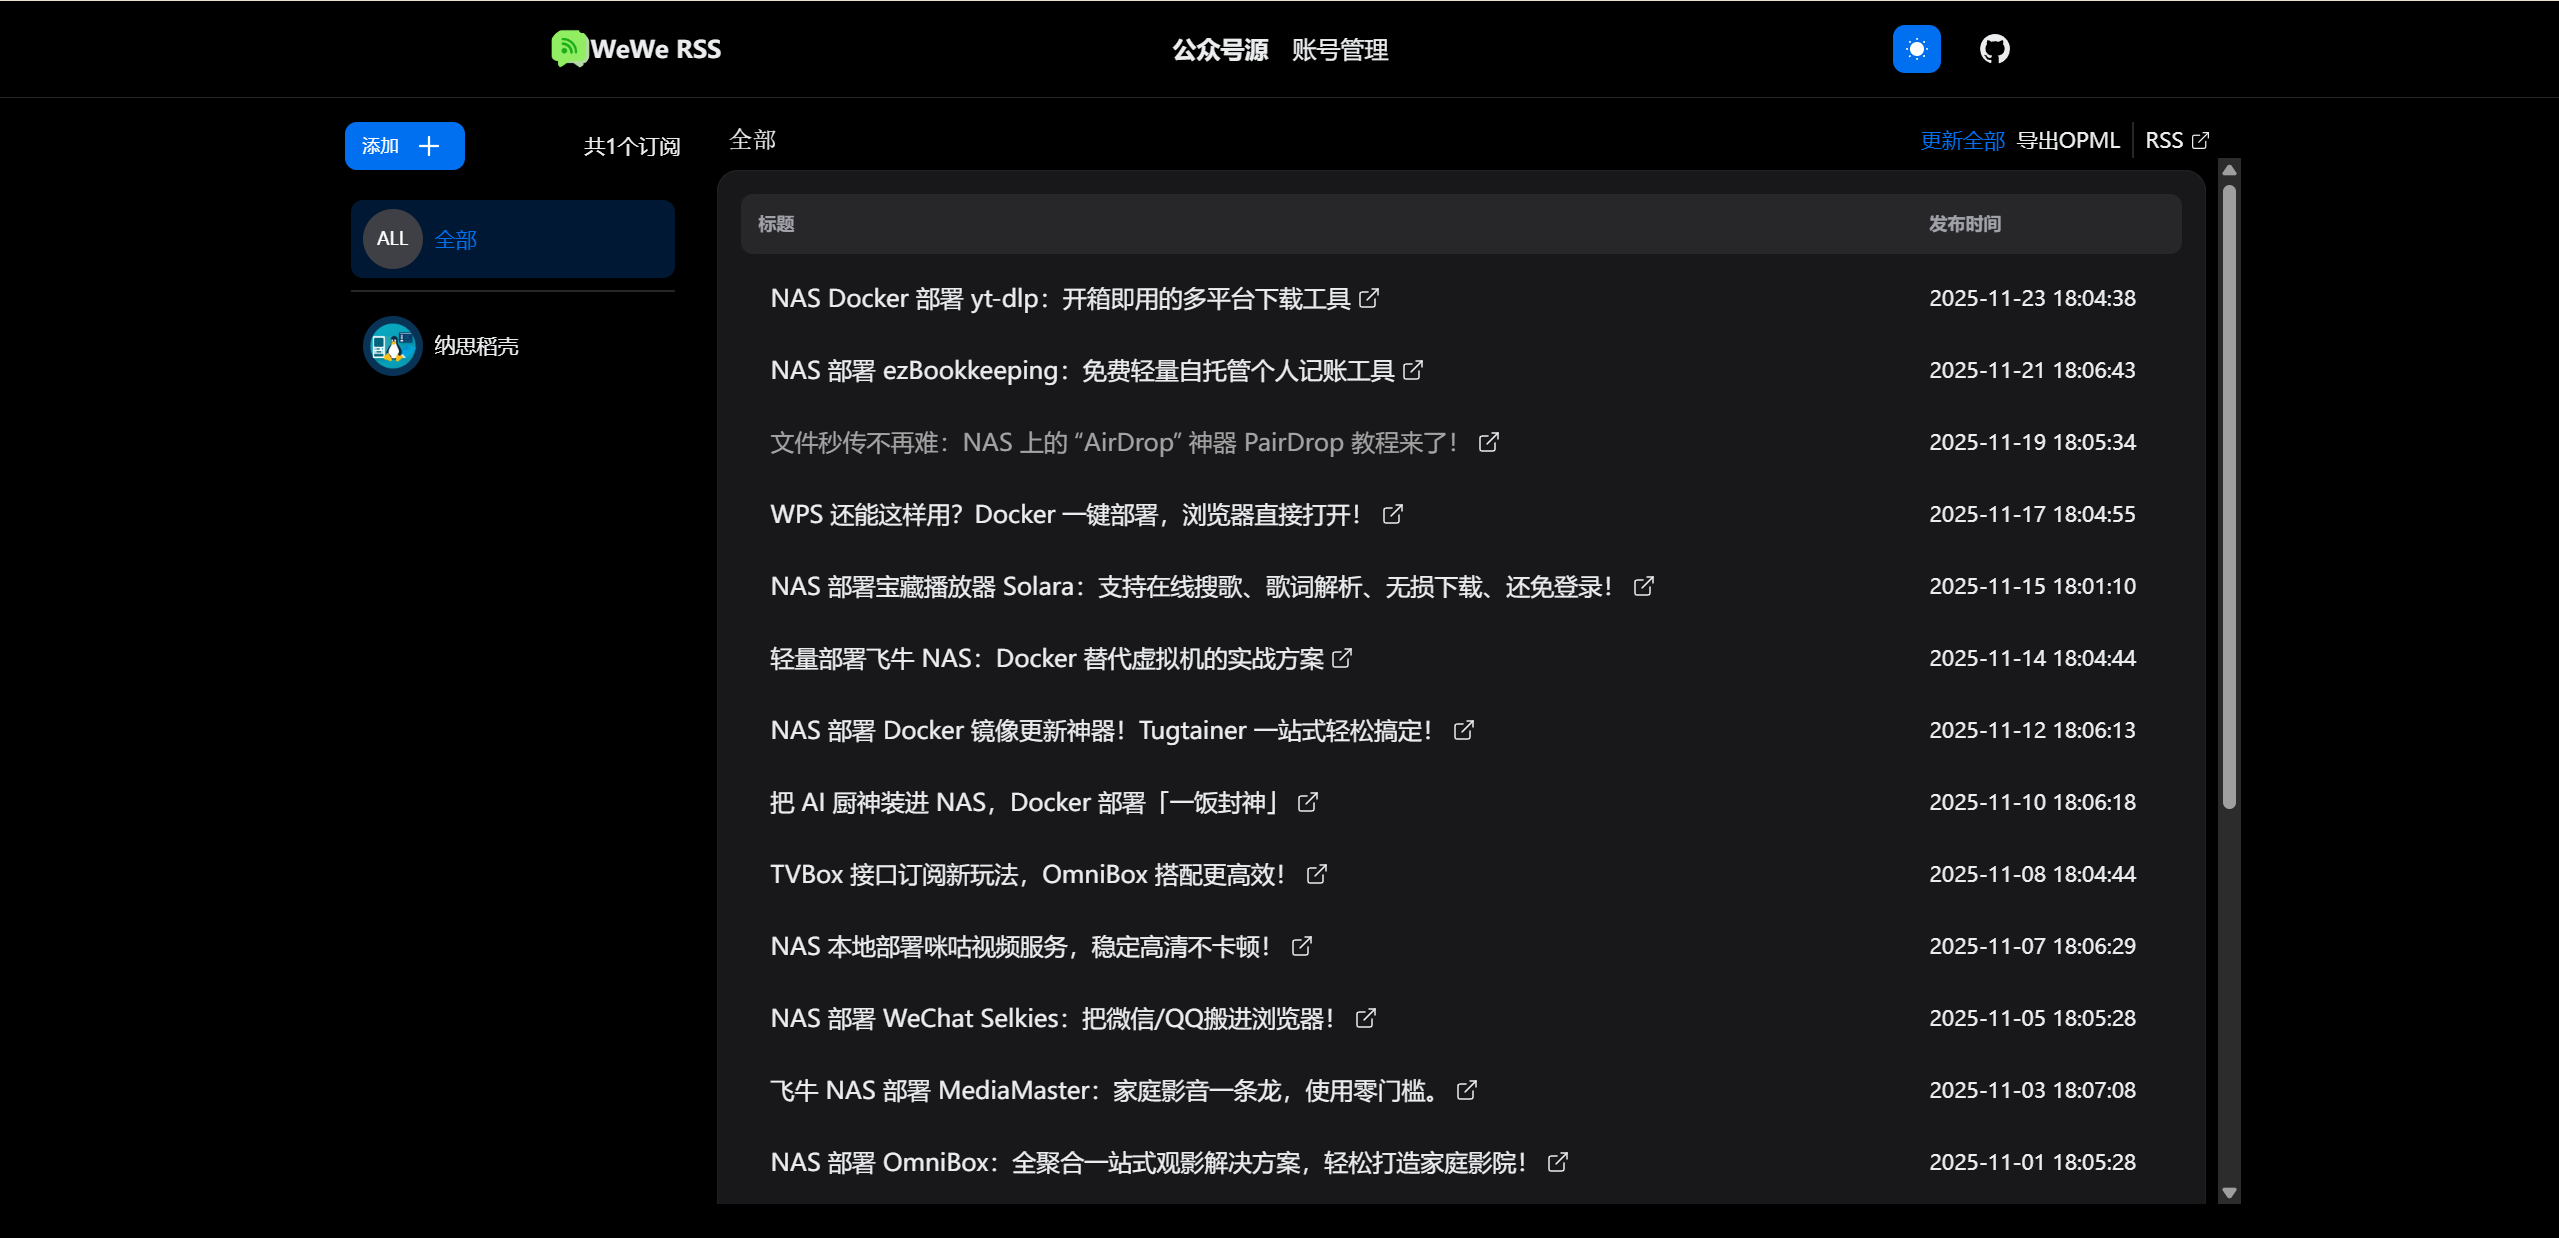Open external link icon for PairDrop article
The height and width of the screenshot is (1238, 2559).
[1488, 442]
